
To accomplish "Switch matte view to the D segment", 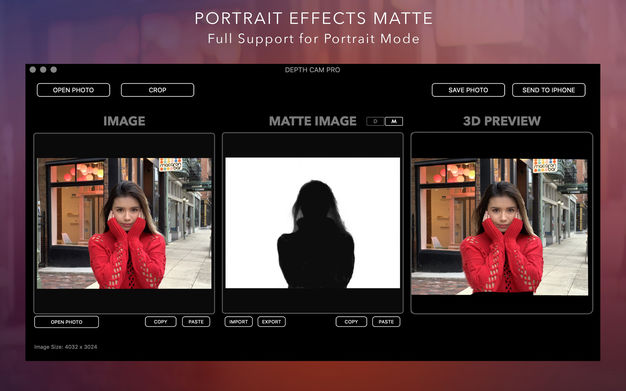I will [375, 121].
